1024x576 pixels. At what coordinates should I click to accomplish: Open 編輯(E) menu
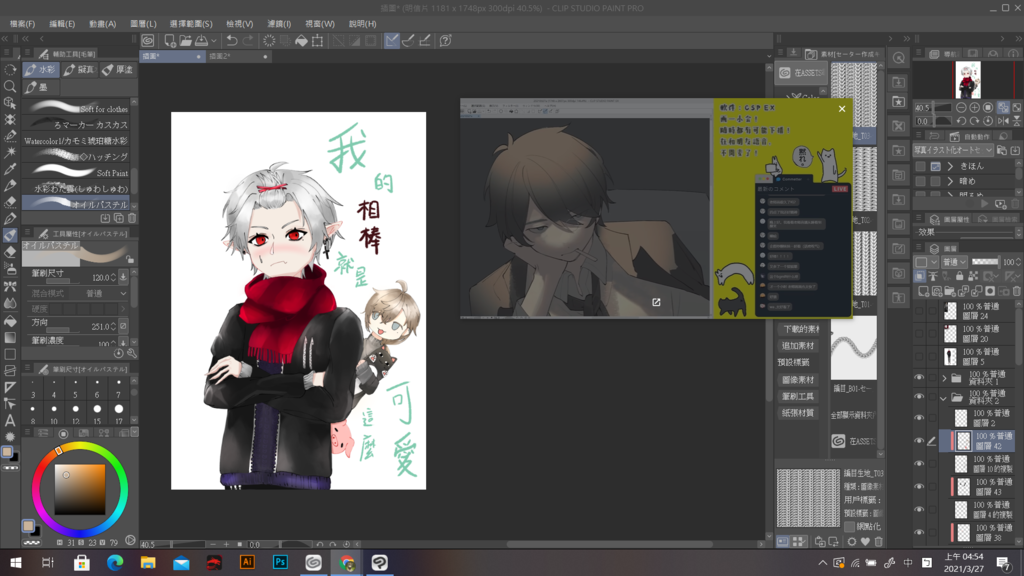tap(62, 24)
